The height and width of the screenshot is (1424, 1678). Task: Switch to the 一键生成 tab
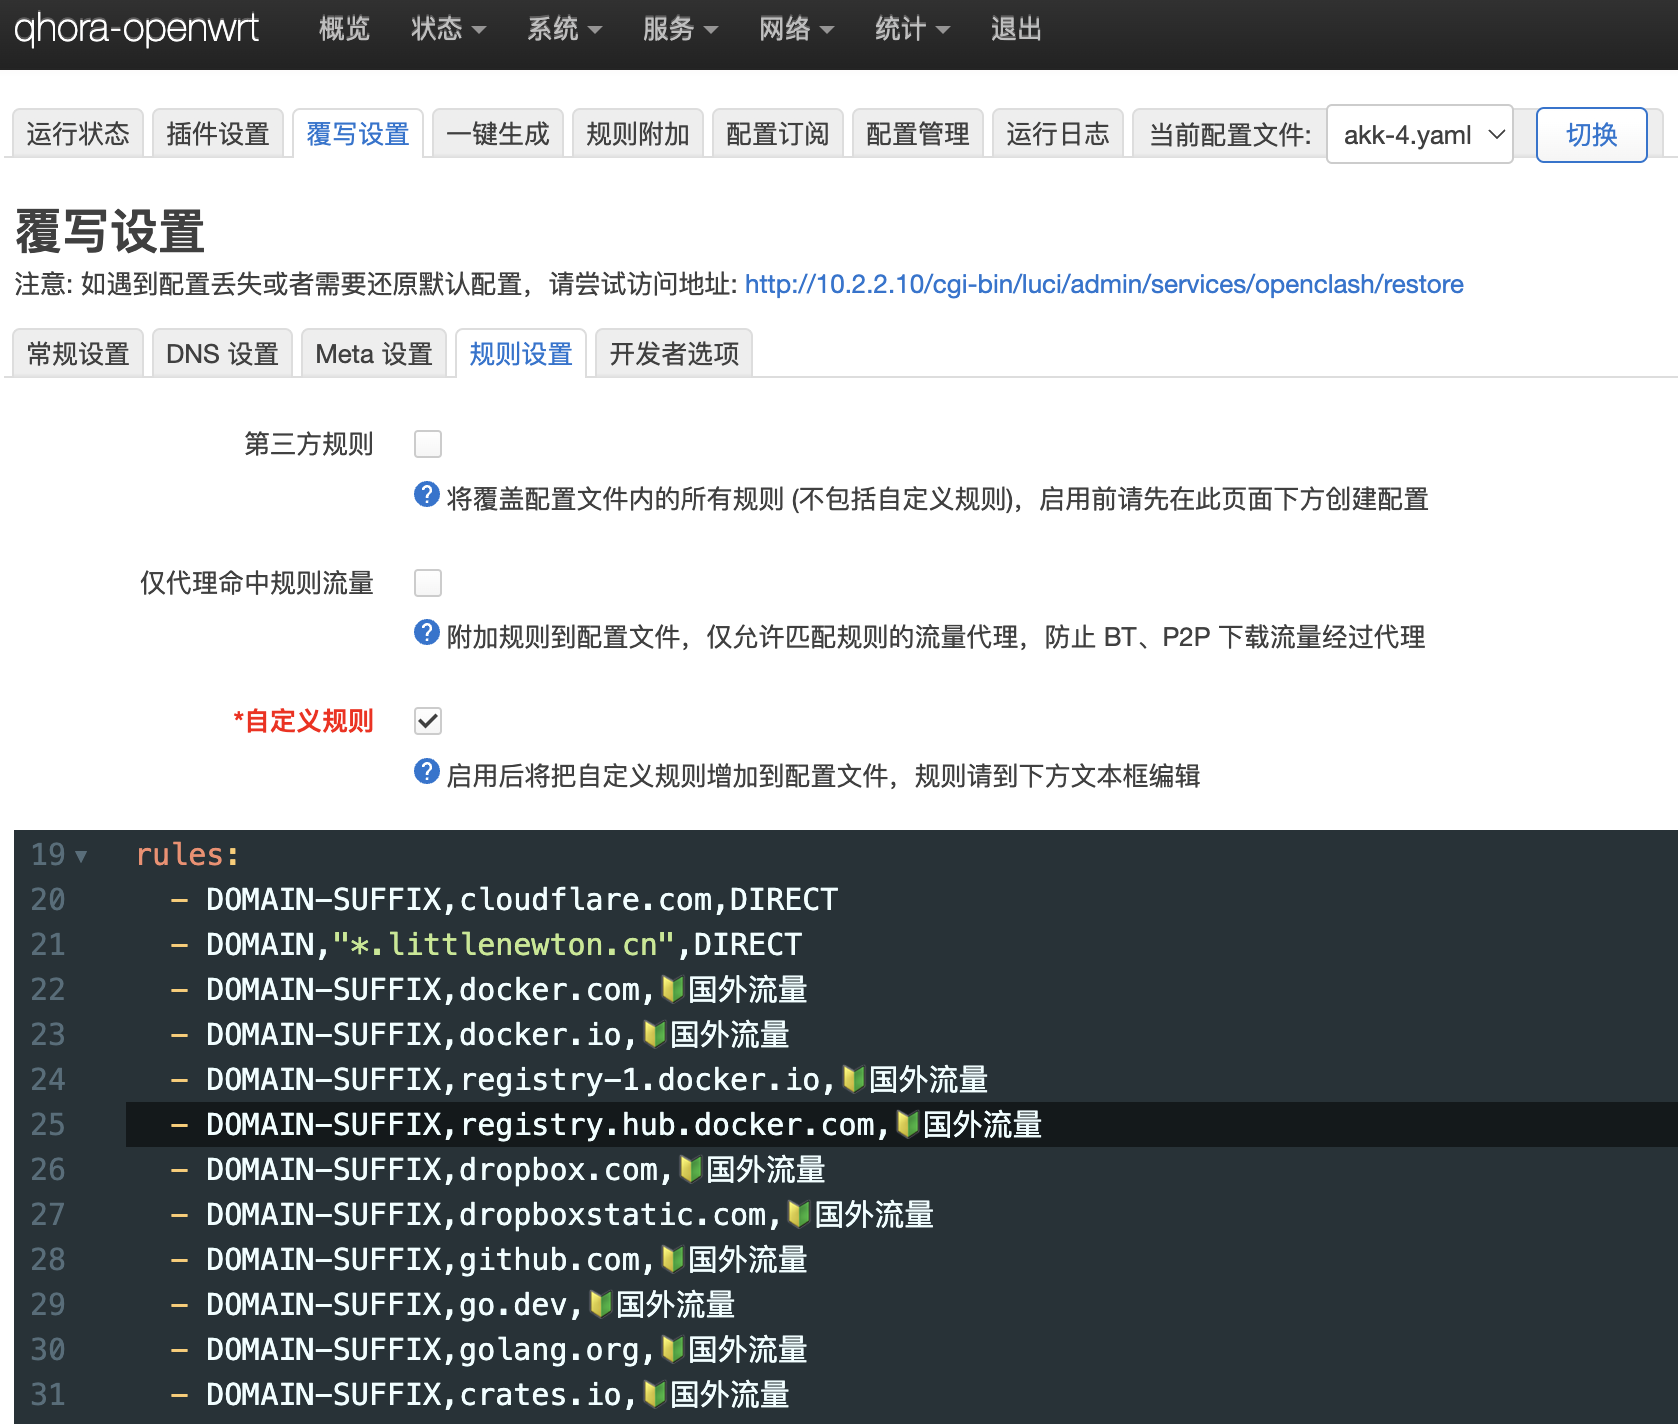pyautogui.click(x=498, y=134)
